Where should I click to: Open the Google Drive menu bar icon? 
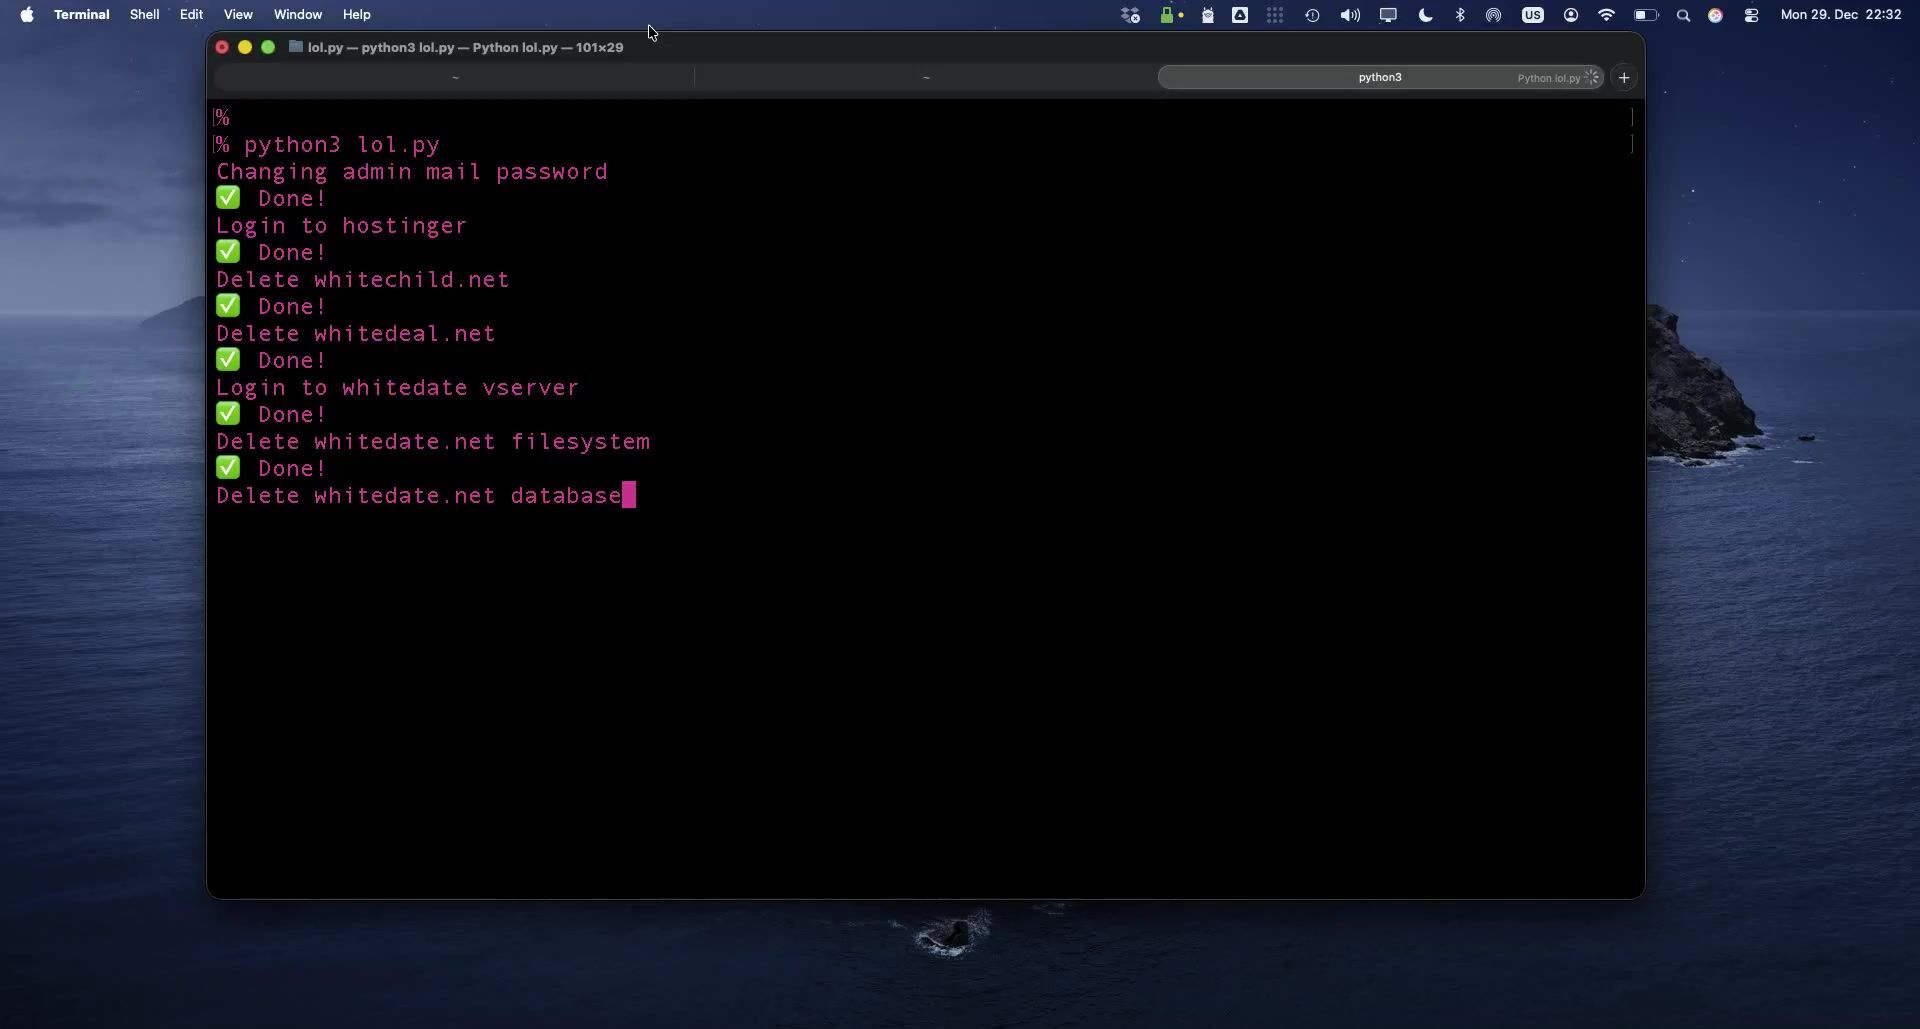click(1240, 15)
